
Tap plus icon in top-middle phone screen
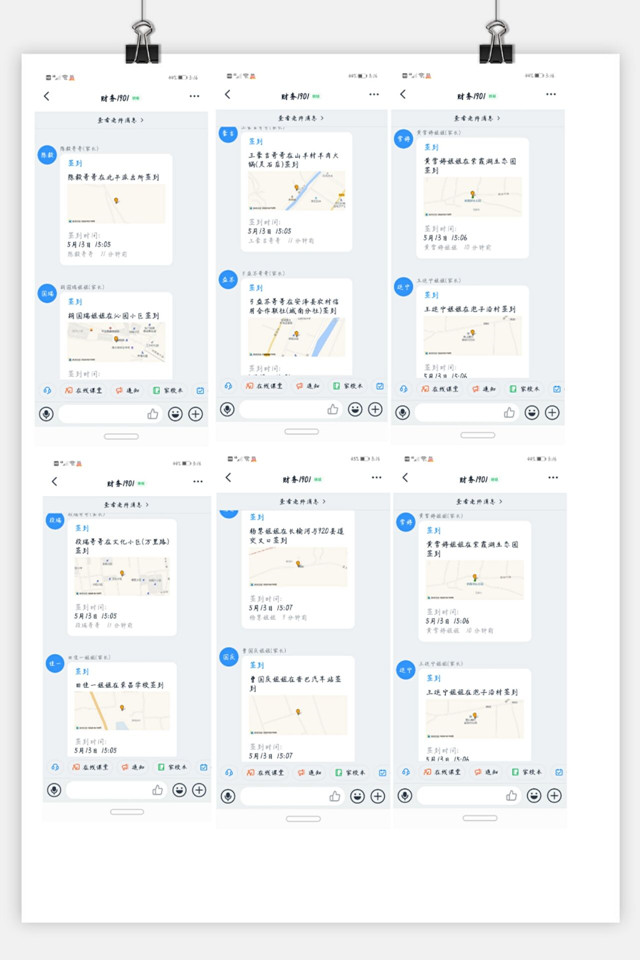click(x=375, y=410)
